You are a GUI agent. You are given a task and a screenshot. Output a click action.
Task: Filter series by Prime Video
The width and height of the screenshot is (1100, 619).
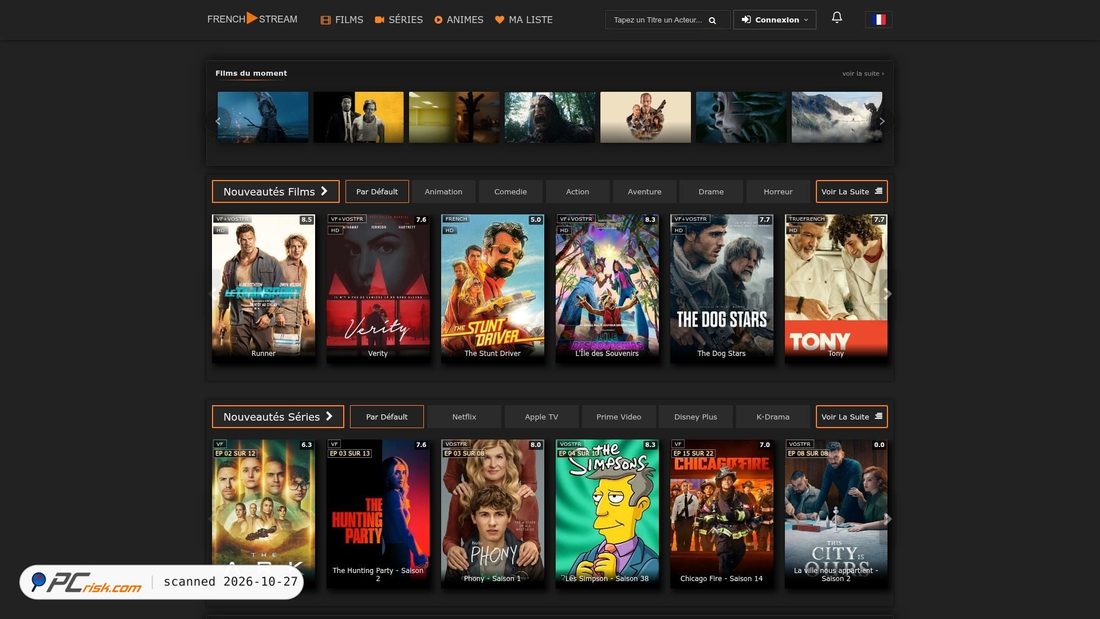coord(618,417)
